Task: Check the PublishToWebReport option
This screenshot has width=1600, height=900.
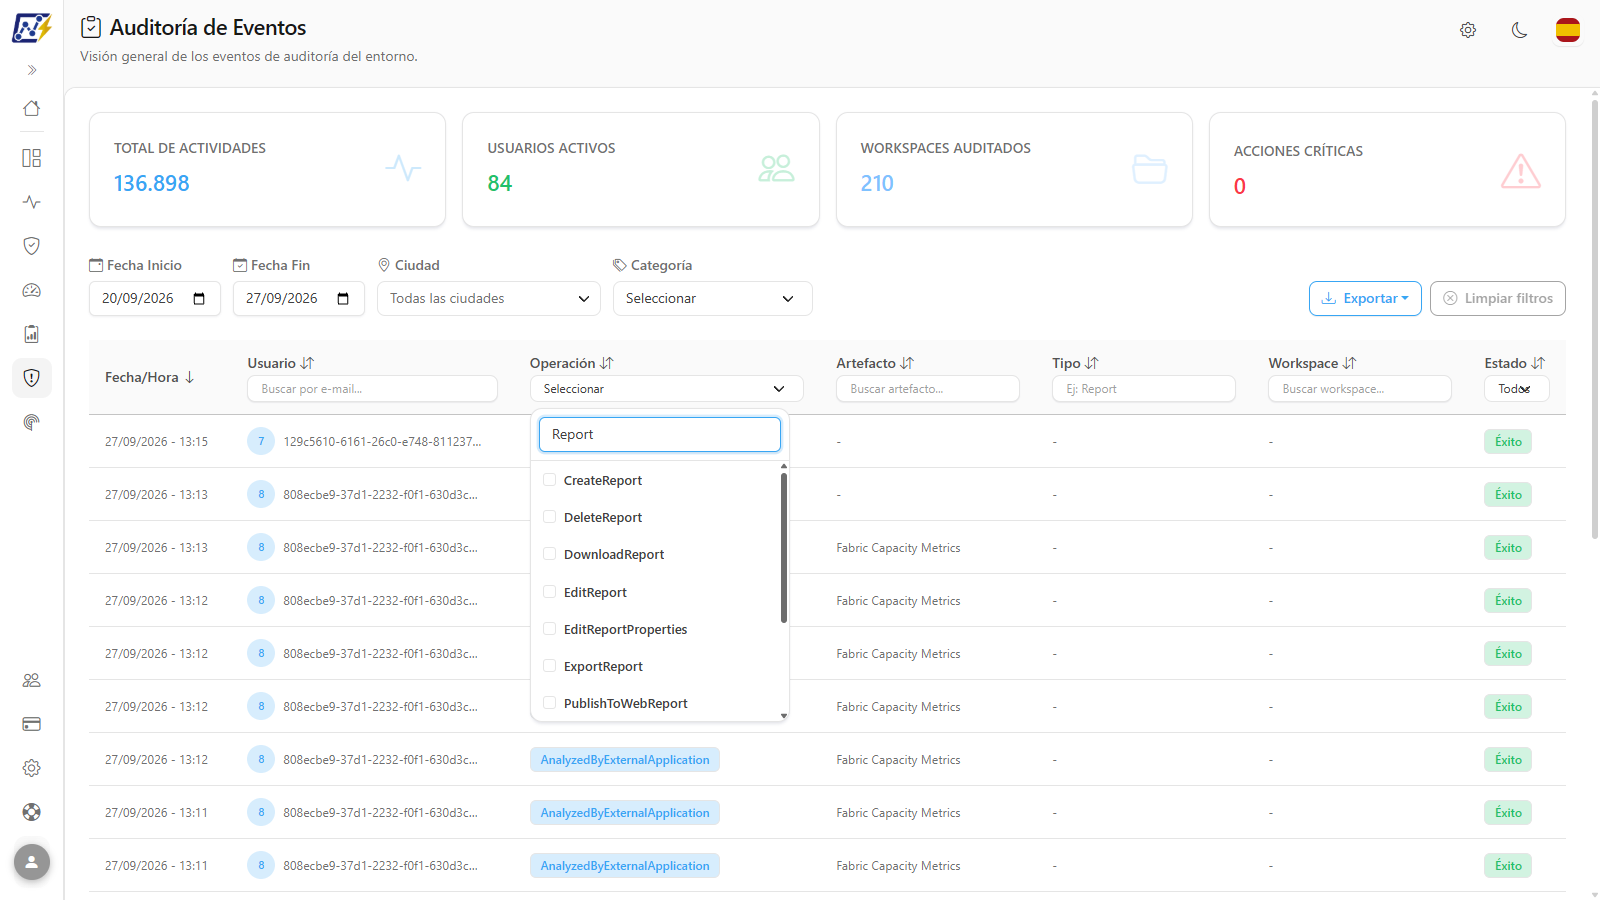Action: point(549,703)
